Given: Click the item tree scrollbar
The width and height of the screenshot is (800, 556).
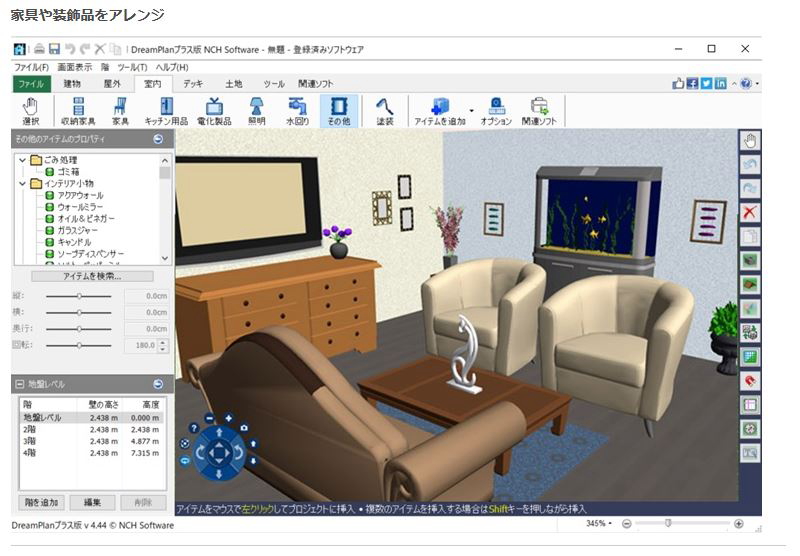Looking at the screenshot, I should (x=165, y=210).
